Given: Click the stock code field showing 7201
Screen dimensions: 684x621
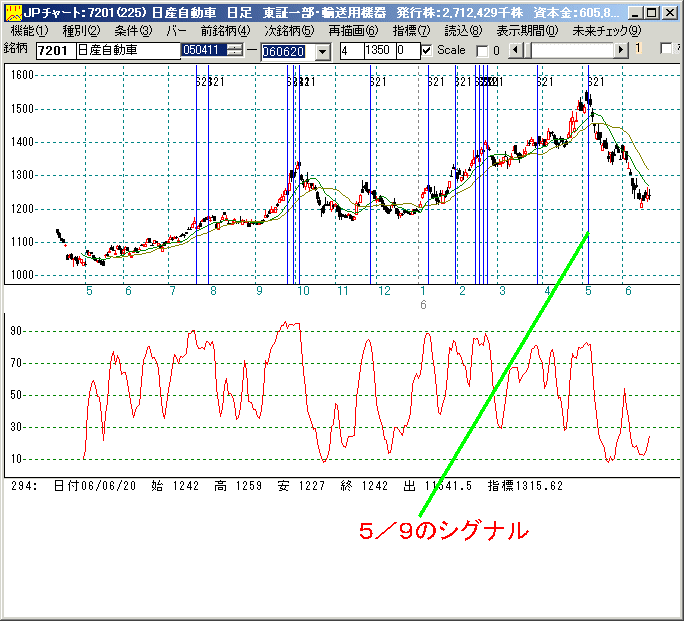Looking at the screenshot, I should tap(56, 51).
